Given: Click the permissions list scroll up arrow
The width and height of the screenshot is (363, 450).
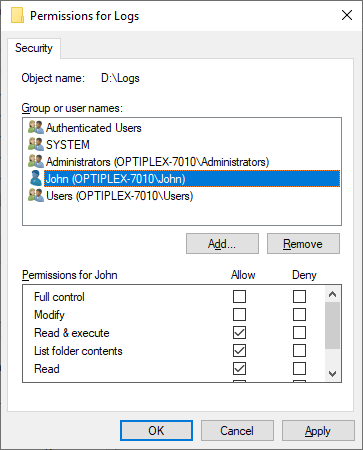Looking at the screenshot, I should (332, 294).
